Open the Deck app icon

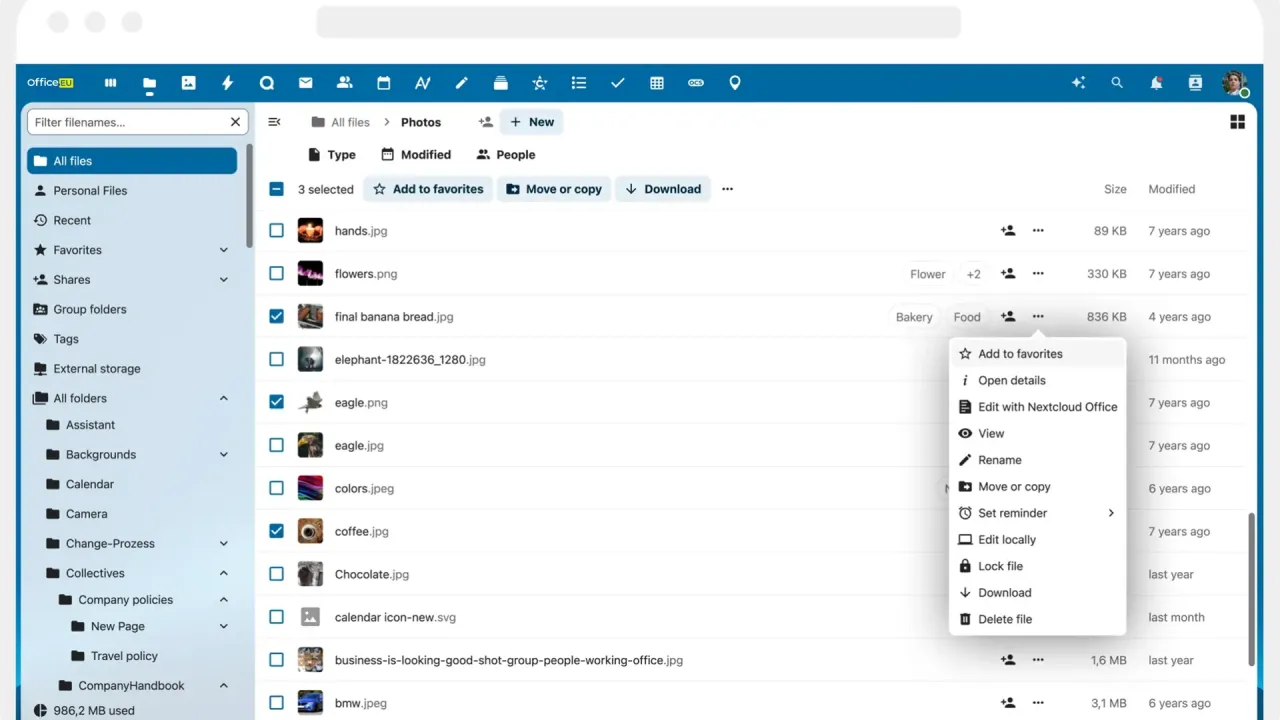pos(500,83)
